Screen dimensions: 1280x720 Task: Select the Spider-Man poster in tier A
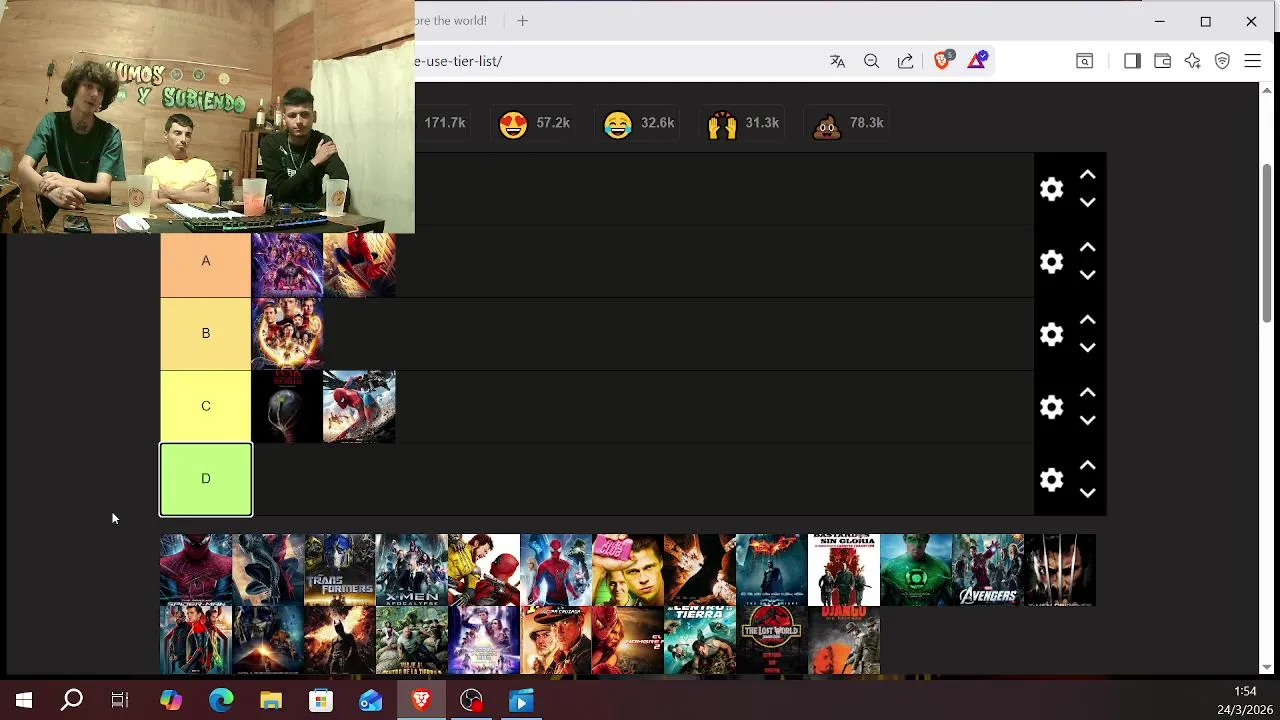tap(359, 265)
